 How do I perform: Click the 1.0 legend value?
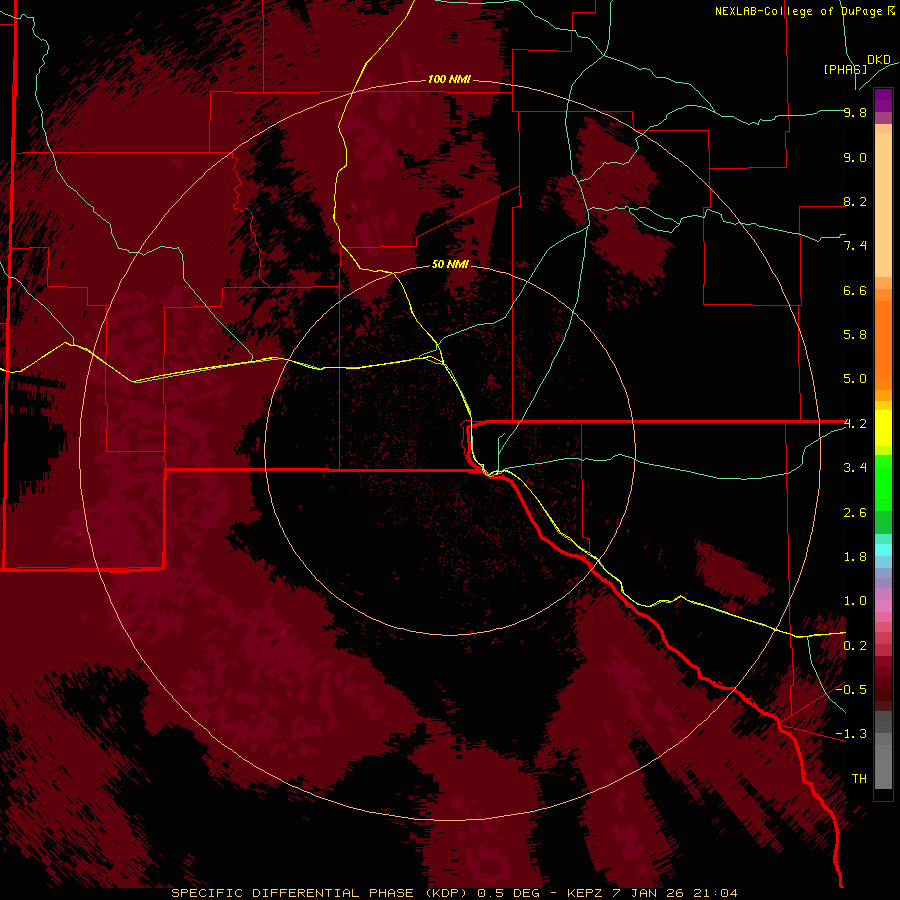[x=855, y=601]
